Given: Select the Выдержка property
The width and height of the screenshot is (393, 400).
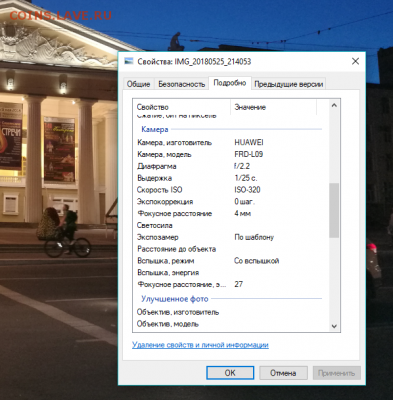Looking at the screenshot, I should click(x=154, y=178).
